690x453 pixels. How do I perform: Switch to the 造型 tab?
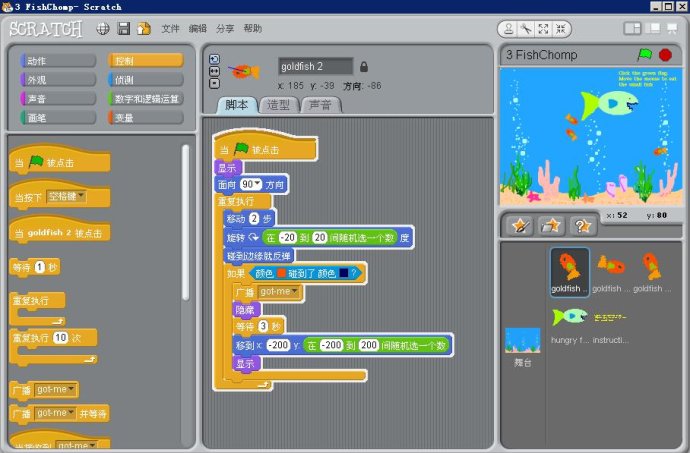click(279, 105)
